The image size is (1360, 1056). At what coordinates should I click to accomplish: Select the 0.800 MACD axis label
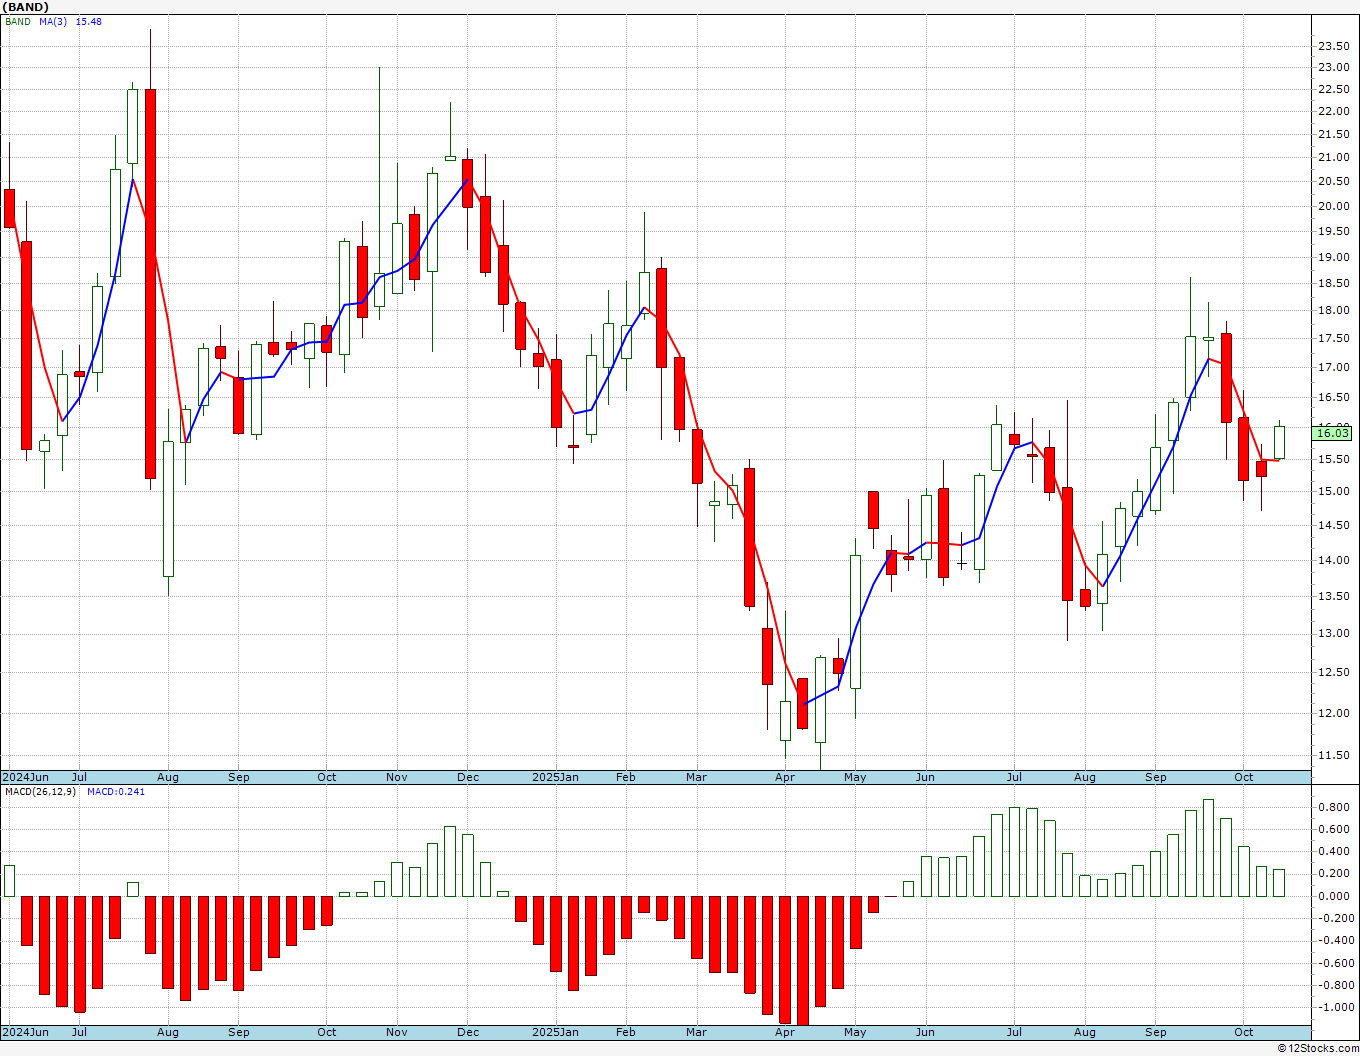(1333, 807)
